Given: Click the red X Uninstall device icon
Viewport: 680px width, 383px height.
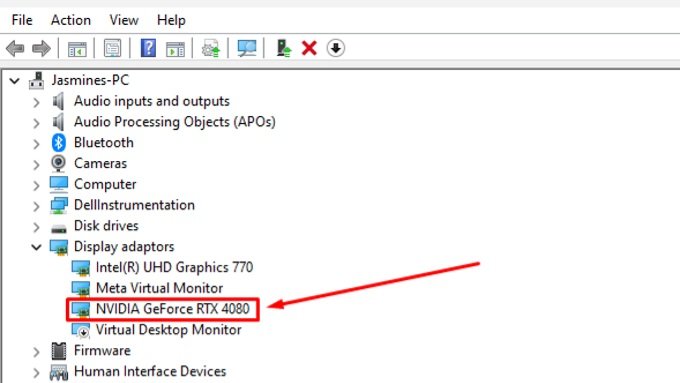Looking at the screenshot, I should tap(309, 48).
